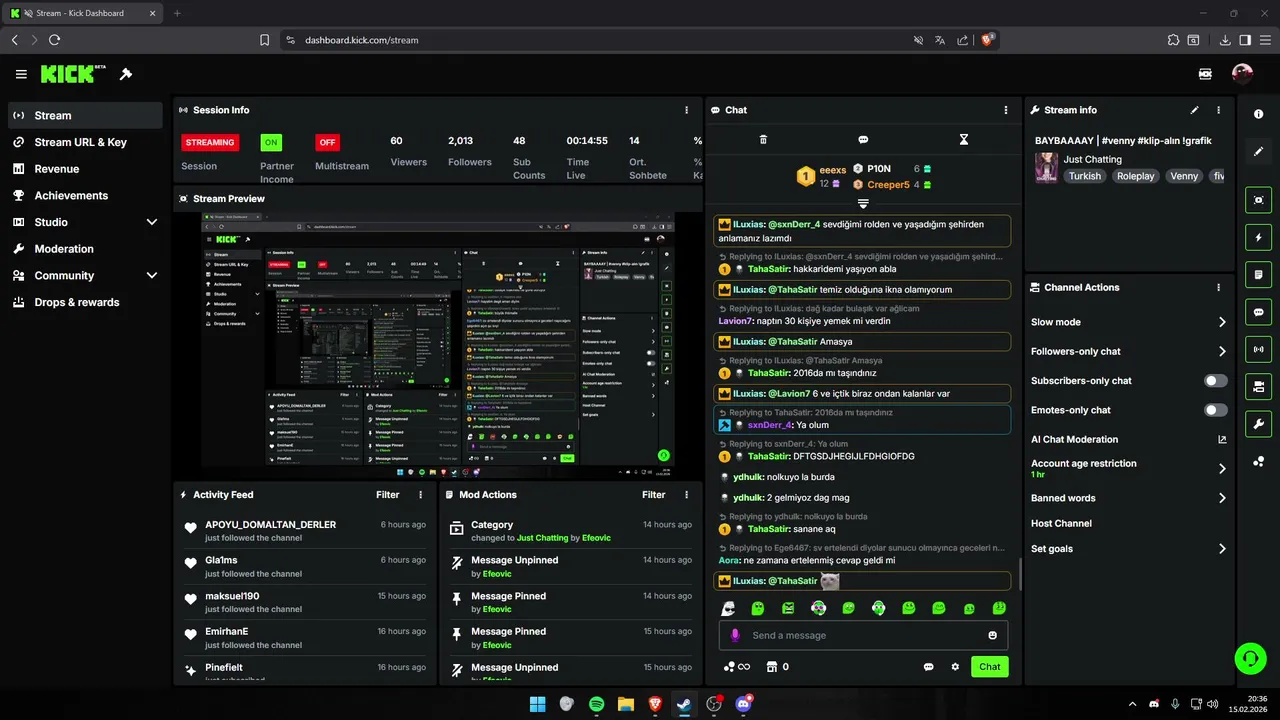Open Banned words chevron
This screenshot has width=1280, height=720.
pos(1222,498)
